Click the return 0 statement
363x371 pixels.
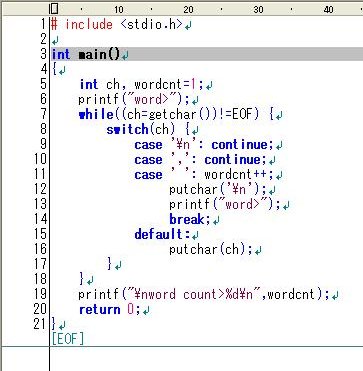(x=107, y=309)
